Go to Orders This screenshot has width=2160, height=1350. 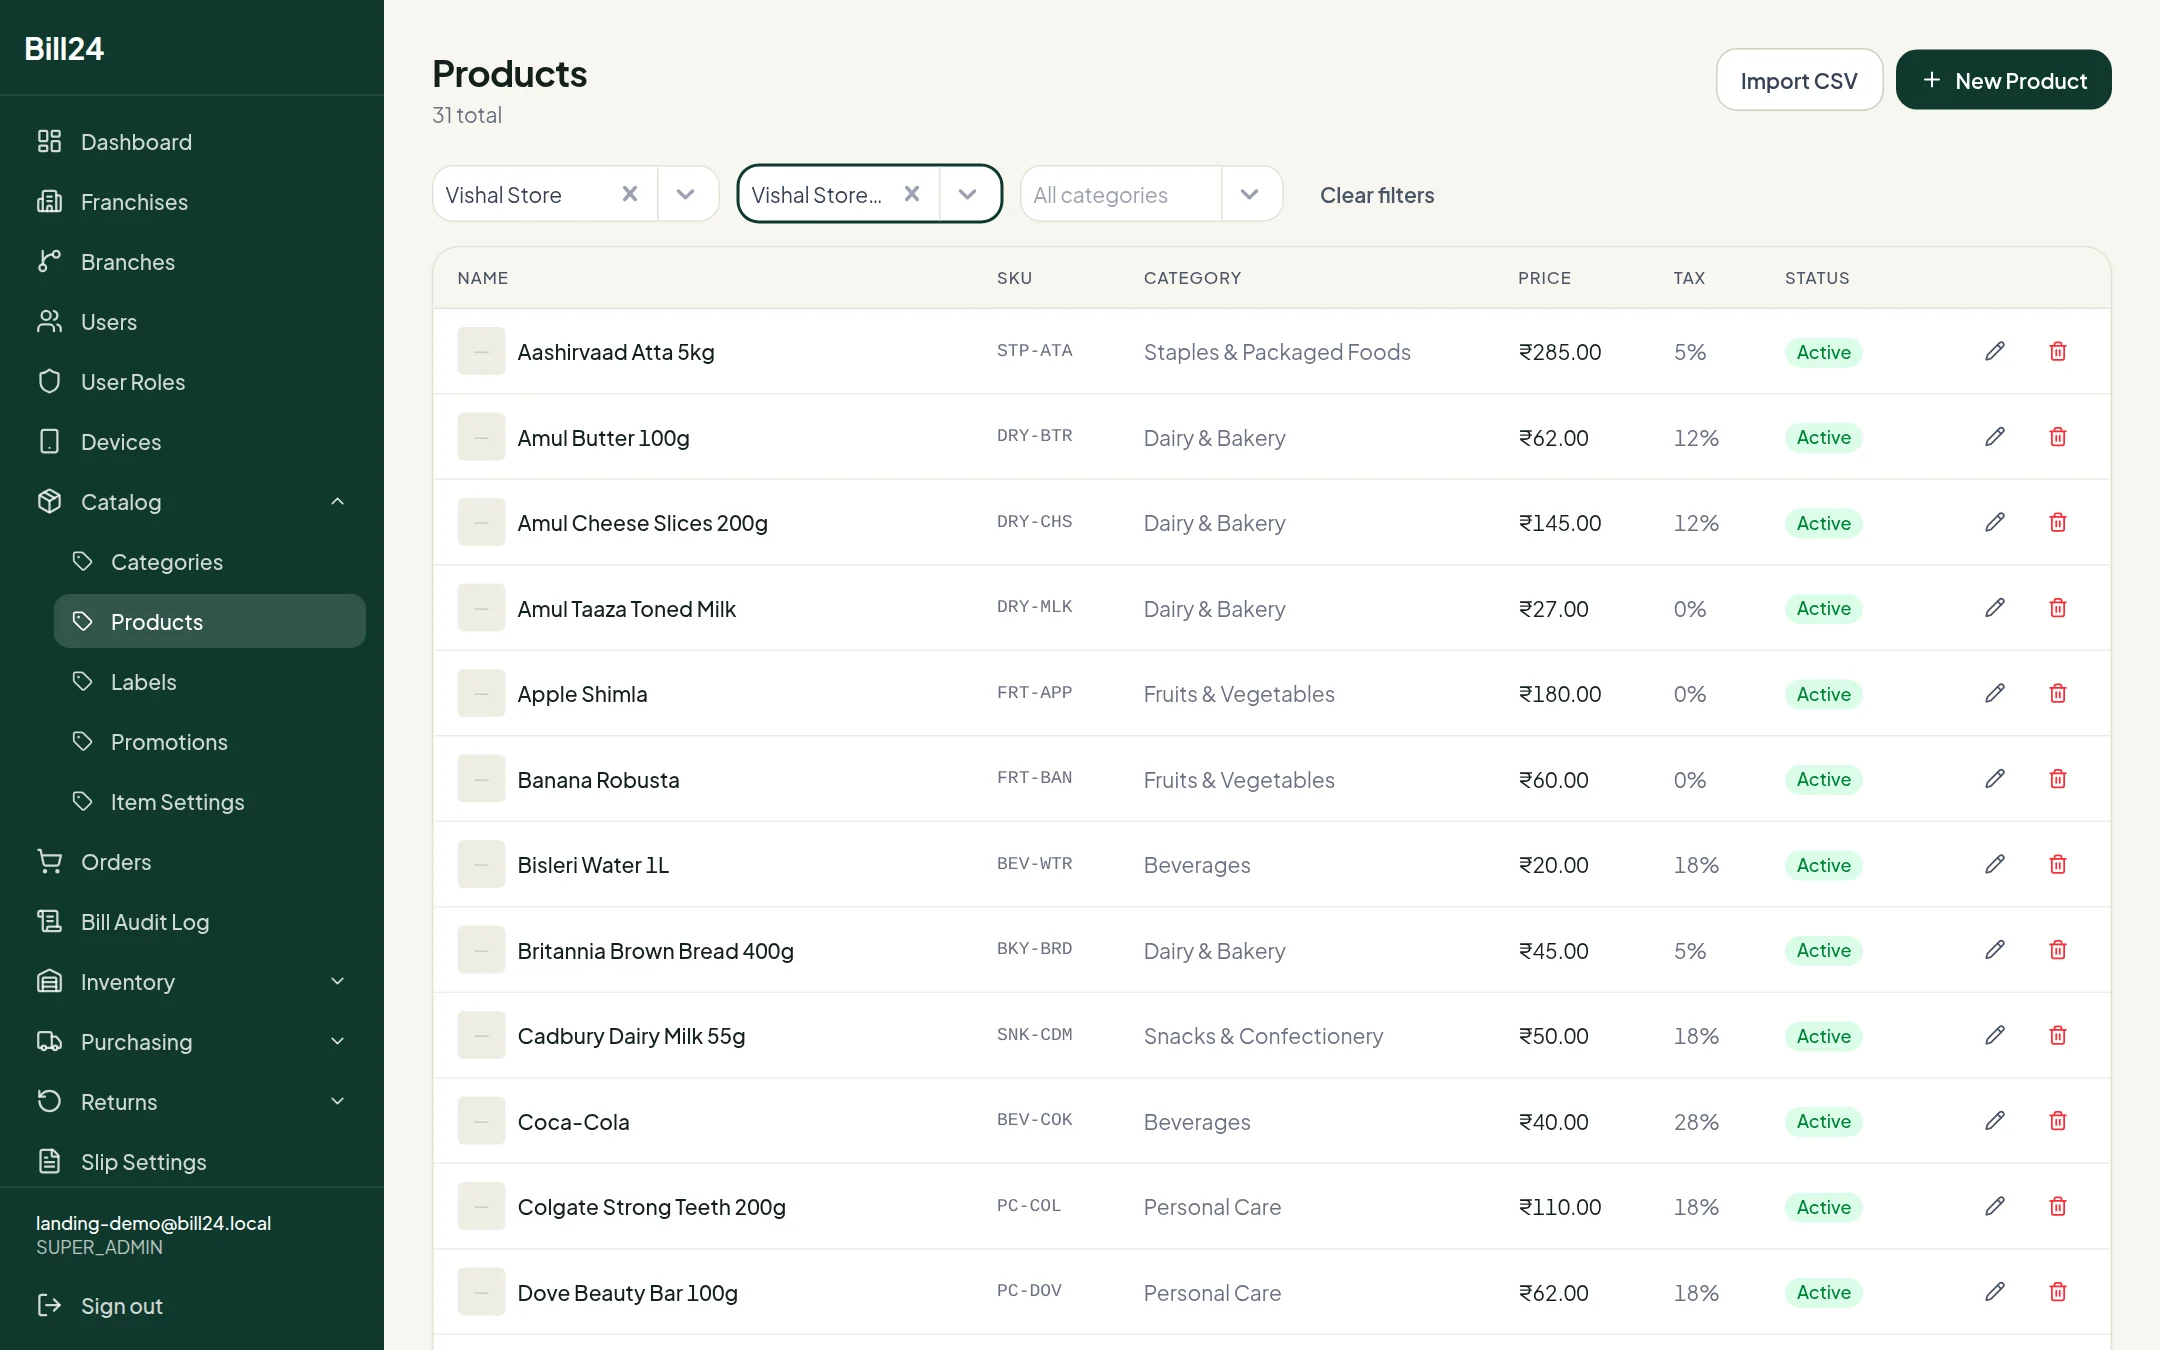tap(192, 862)
